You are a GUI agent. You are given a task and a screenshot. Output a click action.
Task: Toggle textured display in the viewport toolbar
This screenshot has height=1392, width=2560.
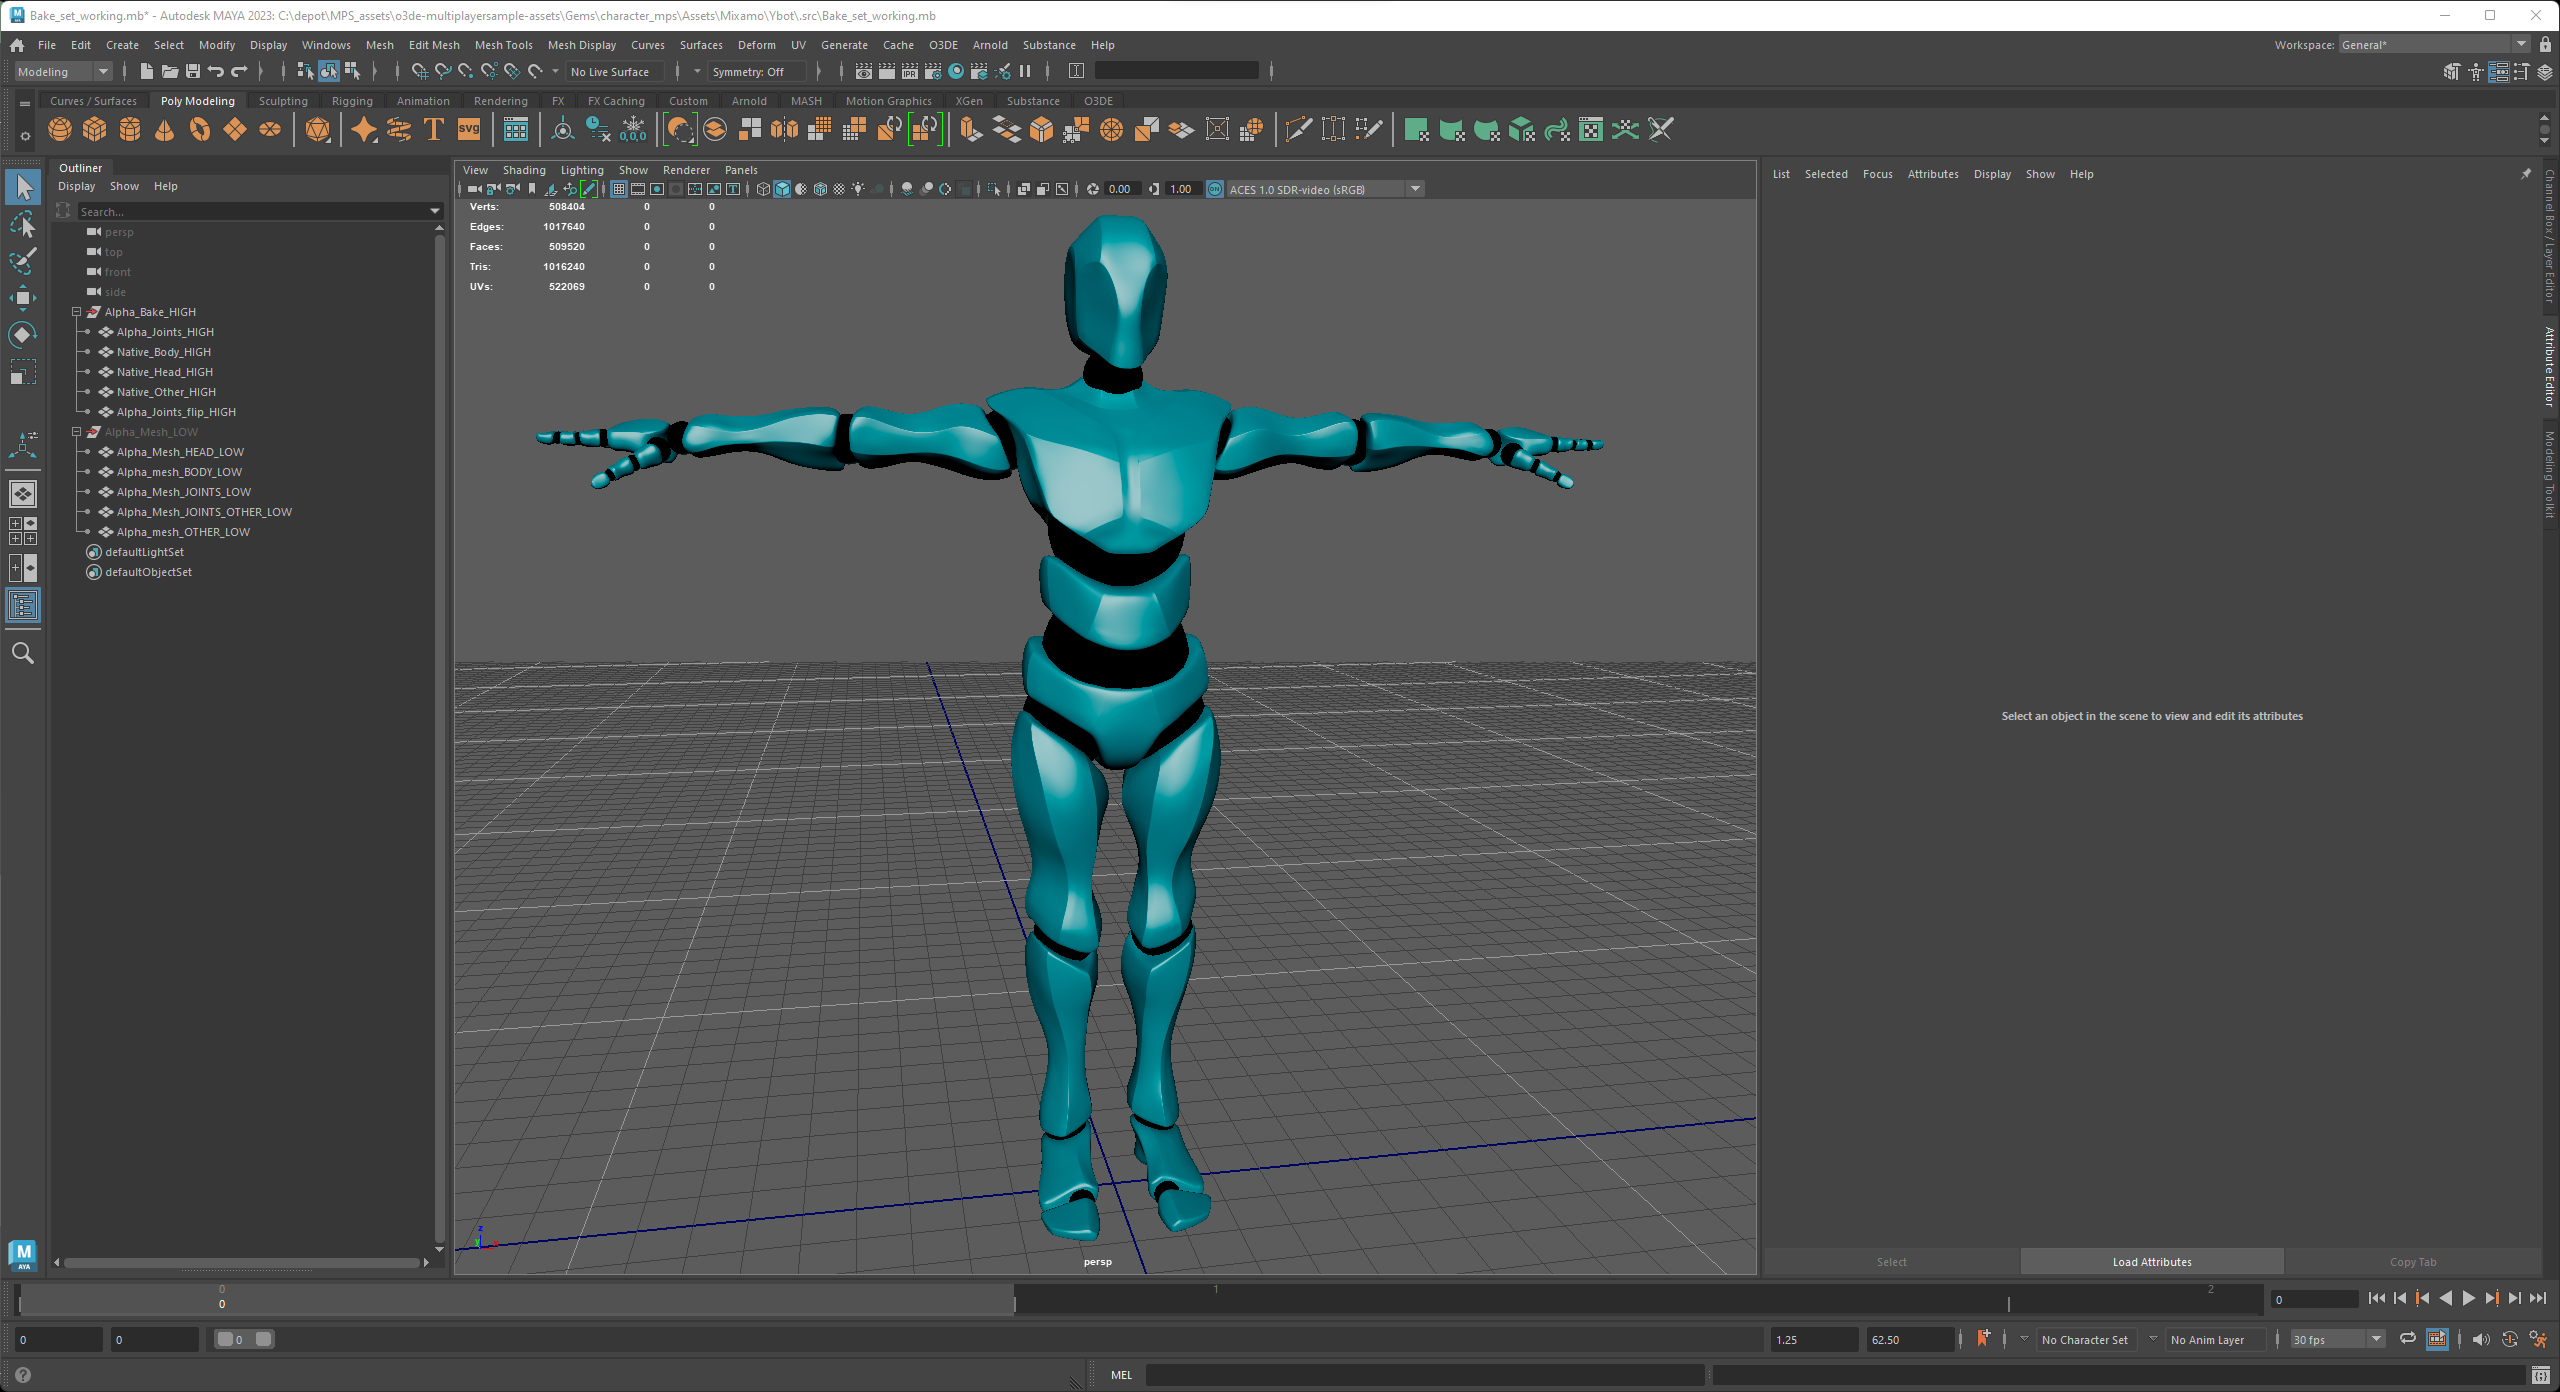tap(839, 189)
